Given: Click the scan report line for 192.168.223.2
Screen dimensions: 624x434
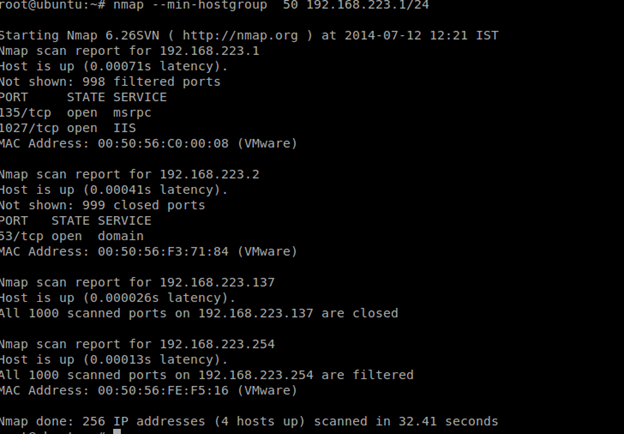Looking at the screenshot, I should pos(129,174).
